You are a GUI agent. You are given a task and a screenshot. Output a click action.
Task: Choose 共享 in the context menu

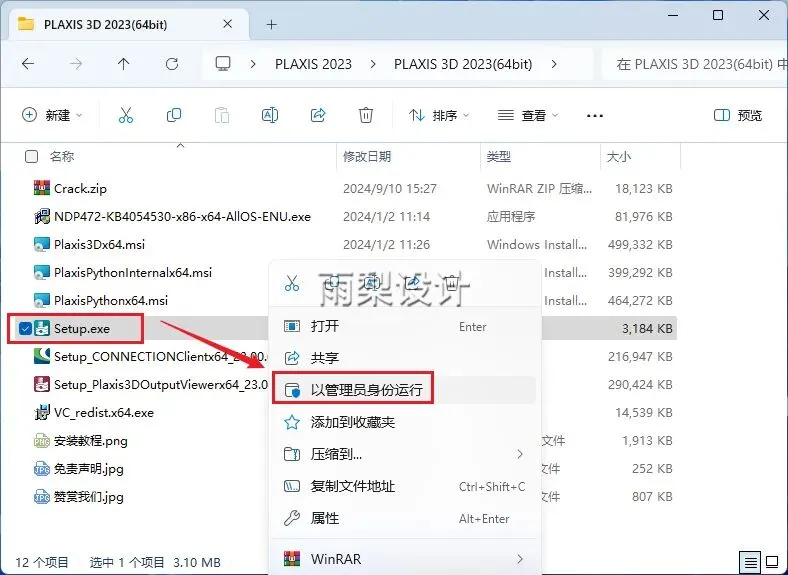point(405,358)
